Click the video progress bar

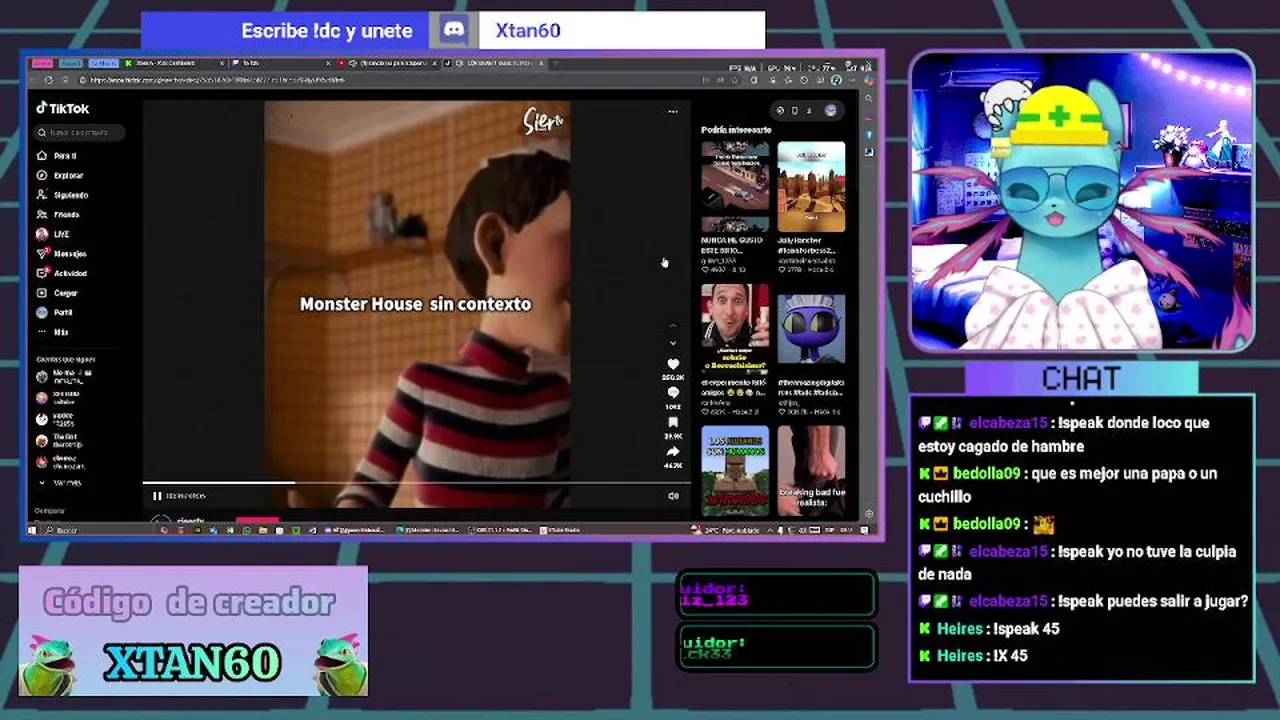(416, 483)
